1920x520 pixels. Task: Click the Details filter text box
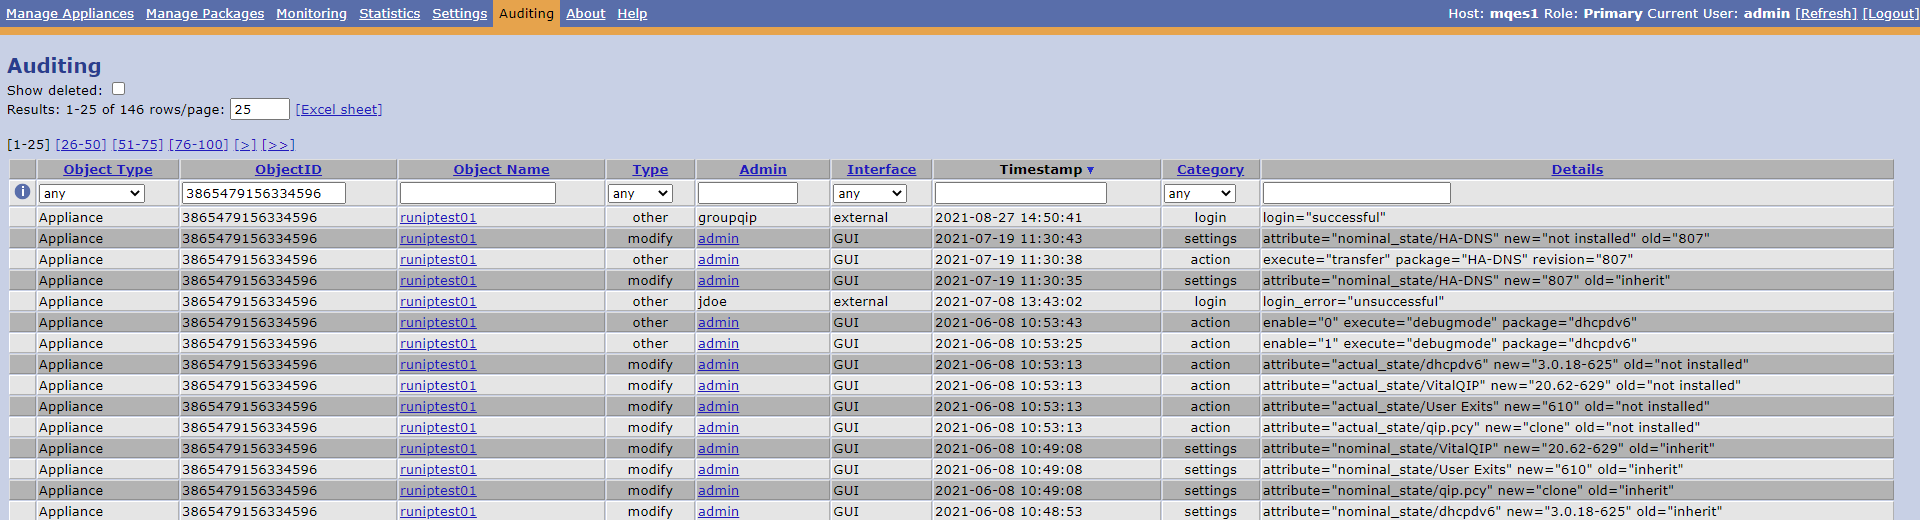pyautogui.click(x=1356, y=193)
